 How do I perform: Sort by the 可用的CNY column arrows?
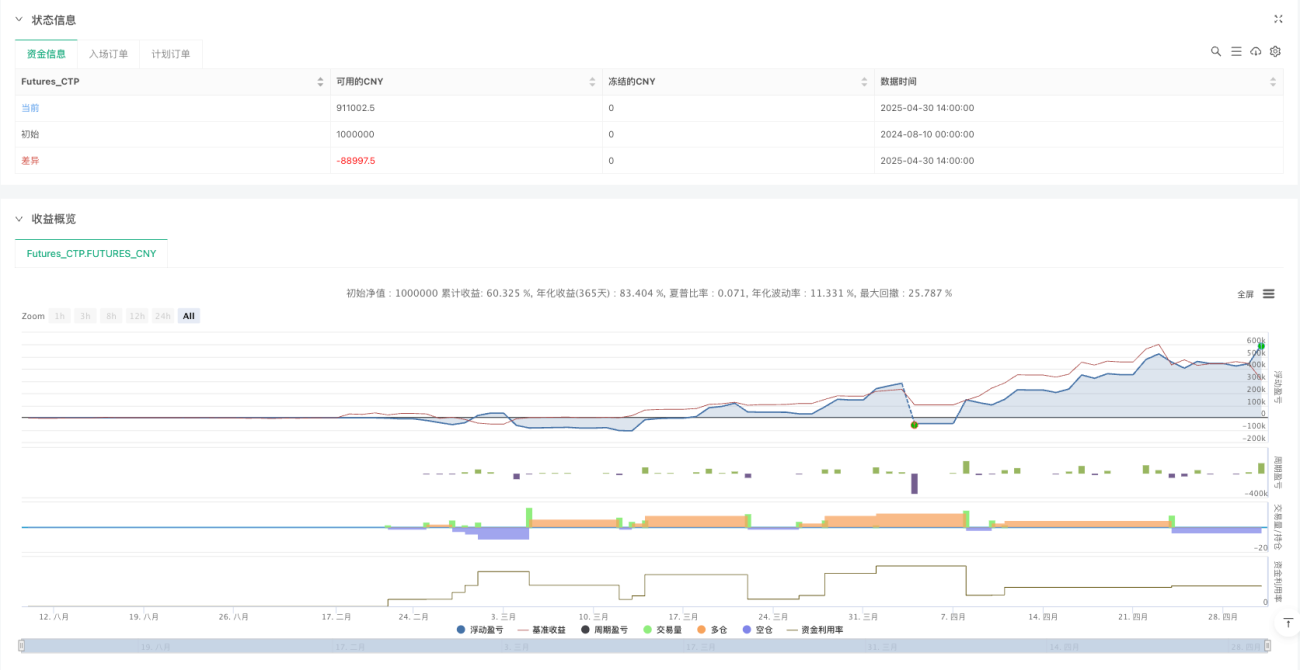pyautogui.click(x=592, y=82)
